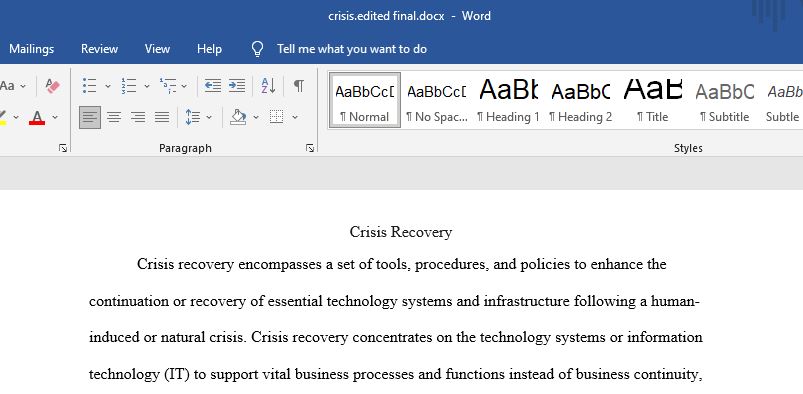
Task: Expand the Borders dropdown arrow
Action: [x=295, y=117]
